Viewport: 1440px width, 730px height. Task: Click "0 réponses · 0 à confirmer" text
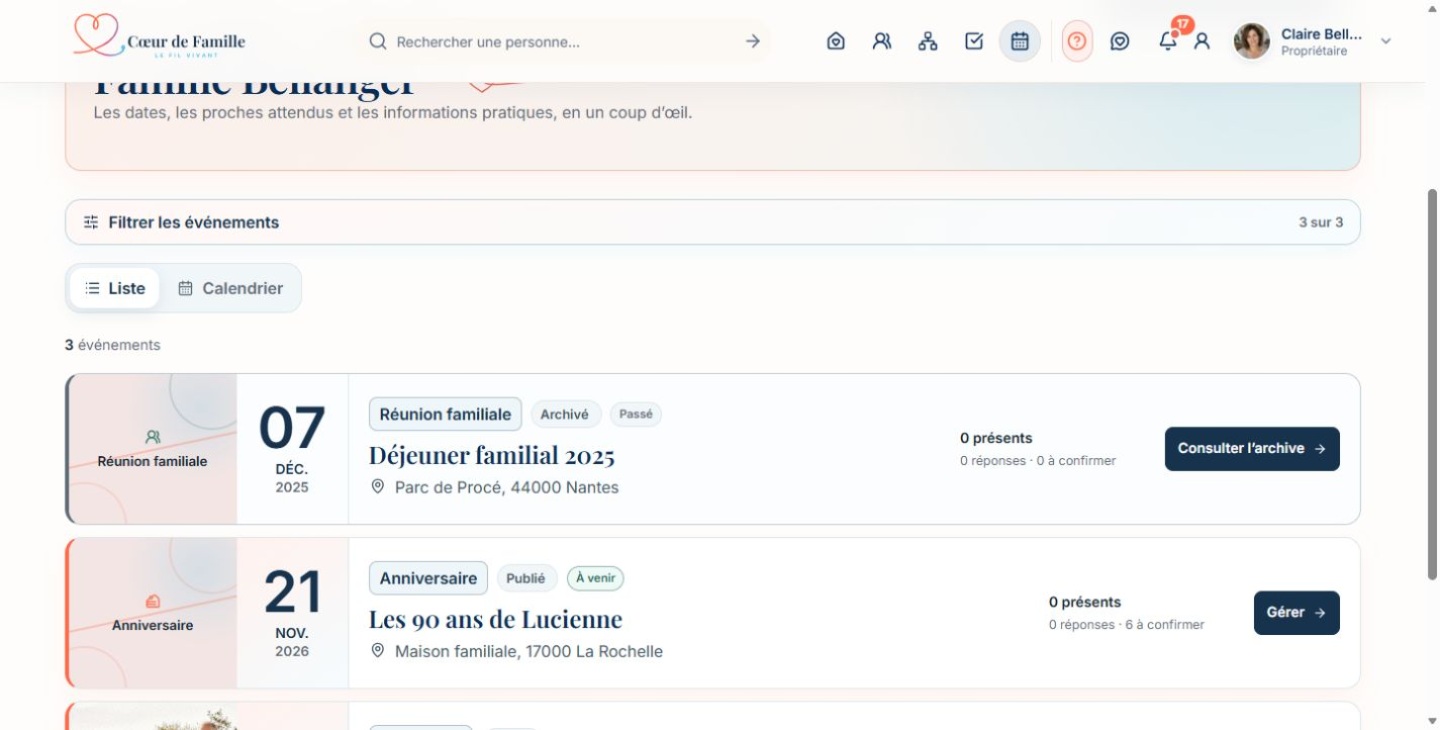pos(1038,461)
